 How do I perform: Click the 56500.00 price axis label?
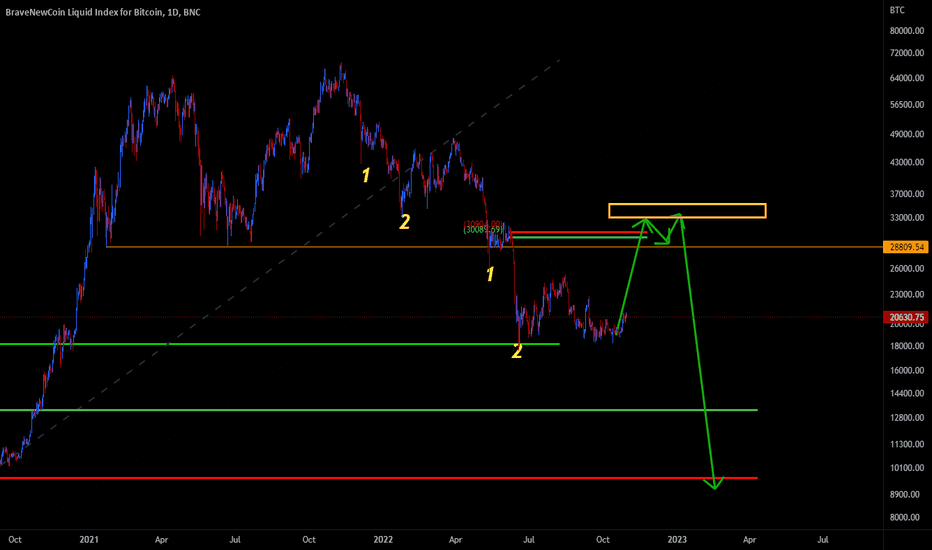[907, 105]
